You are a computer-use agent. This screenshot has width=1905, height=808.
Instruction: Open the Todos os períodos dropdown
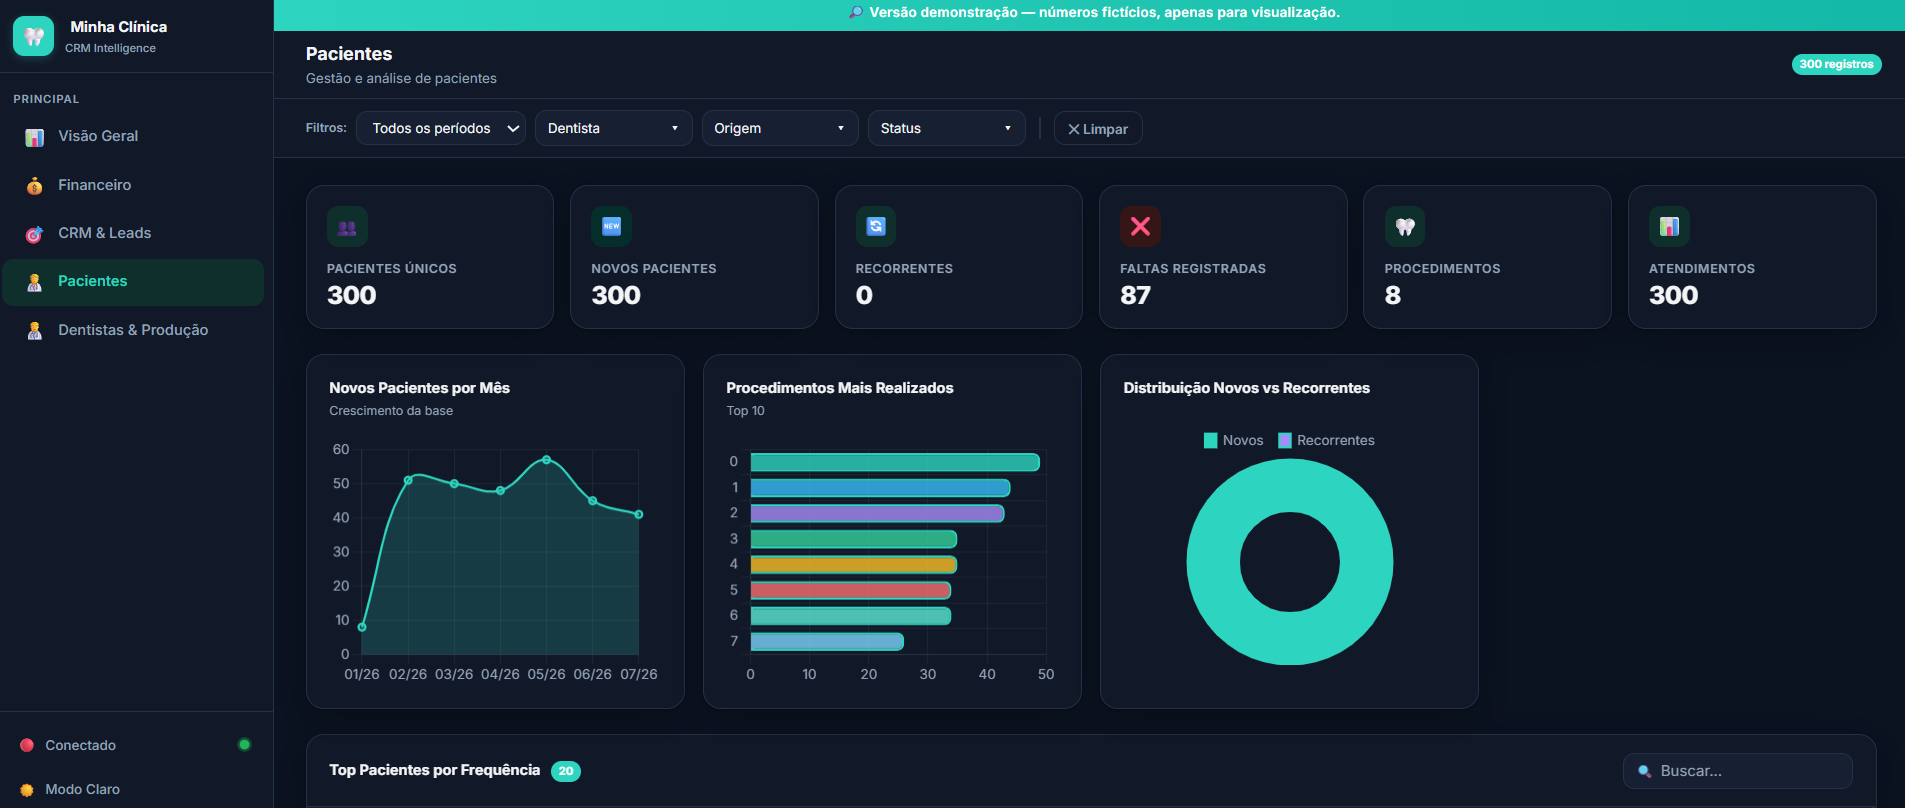click(x=441, y=128)
